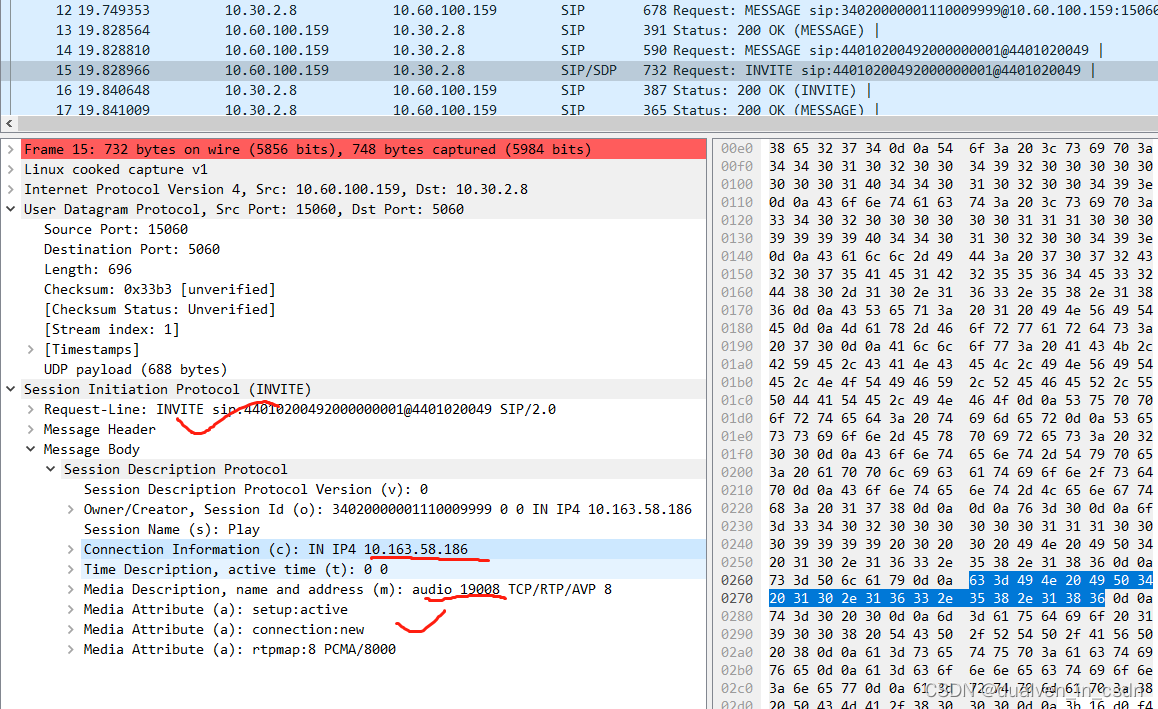Screen dimensions: 1158x709
Task: Expand the Frame 15 details row
Action: point(10,149)
